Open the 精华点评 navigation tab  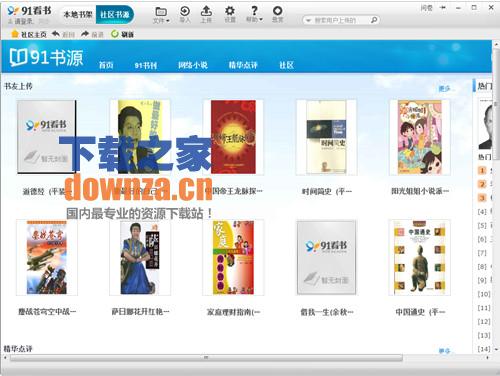pos(243,65)
